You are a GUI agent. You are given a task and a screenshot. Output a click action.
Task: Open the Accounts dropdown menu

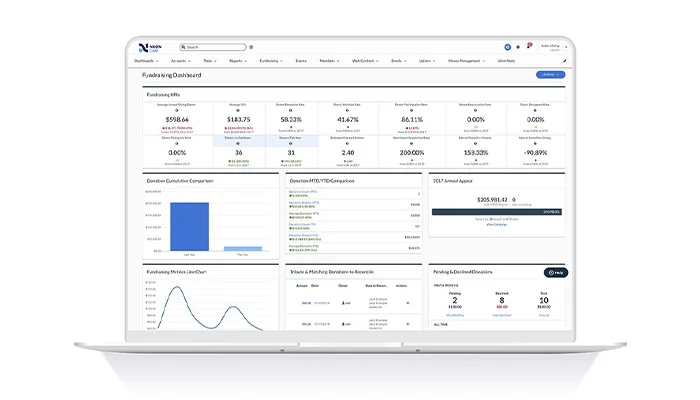181,61
